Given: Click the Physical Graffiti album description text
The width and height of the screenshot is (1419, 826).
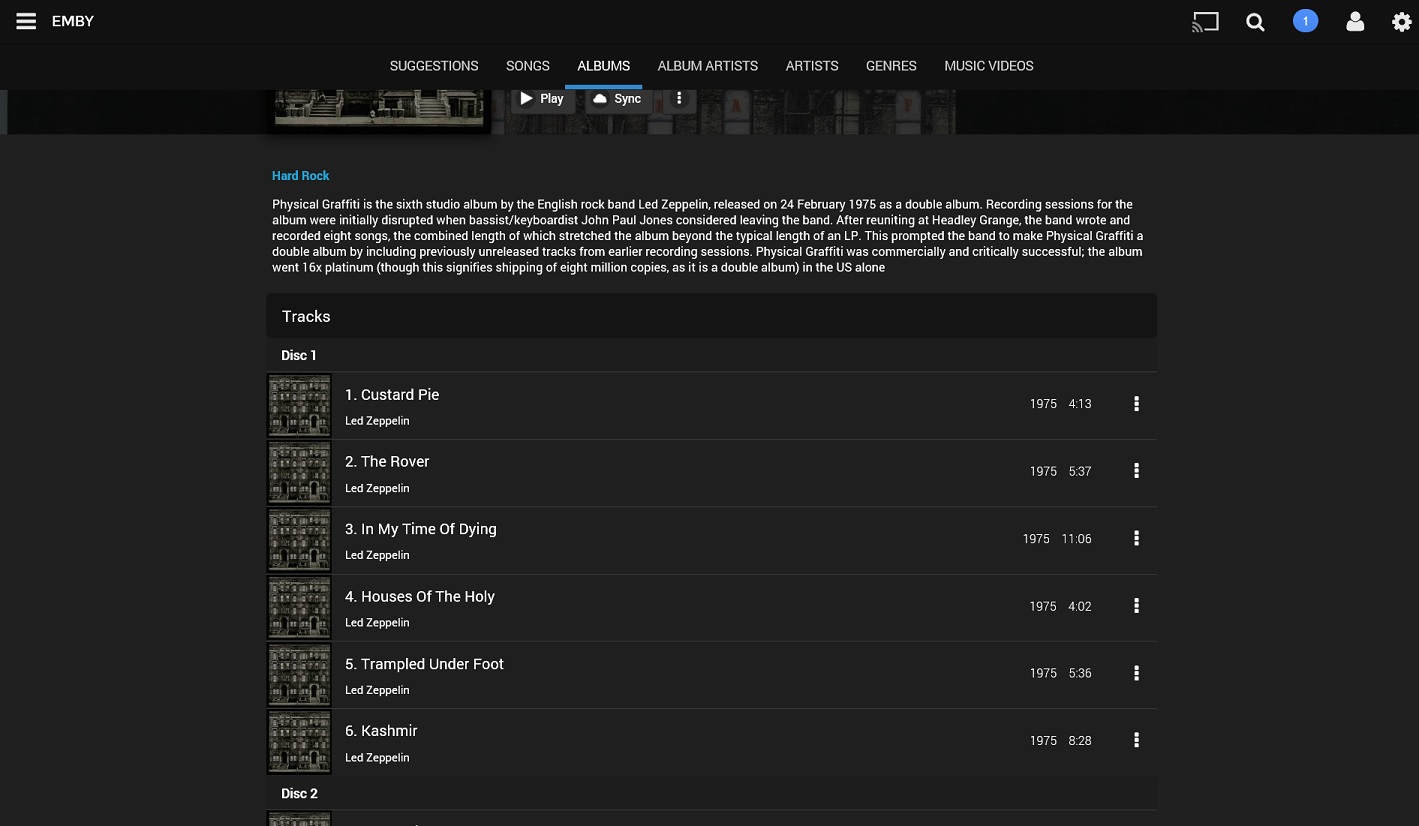Looking at the screenshot, I should [x=708, y=236].
